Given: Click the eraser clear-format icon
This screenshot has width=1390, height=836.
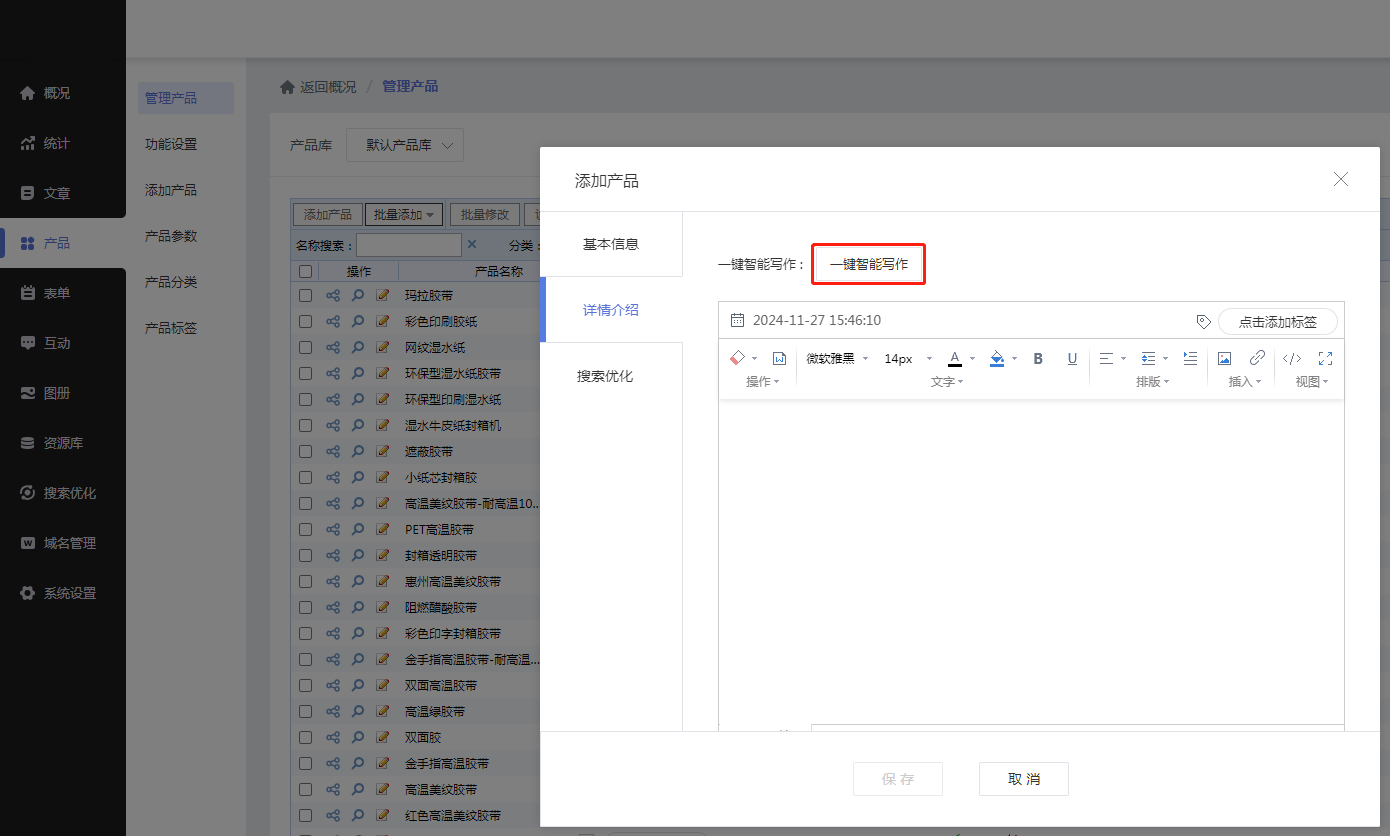Looking at the screenshot, I should point(738,358).
